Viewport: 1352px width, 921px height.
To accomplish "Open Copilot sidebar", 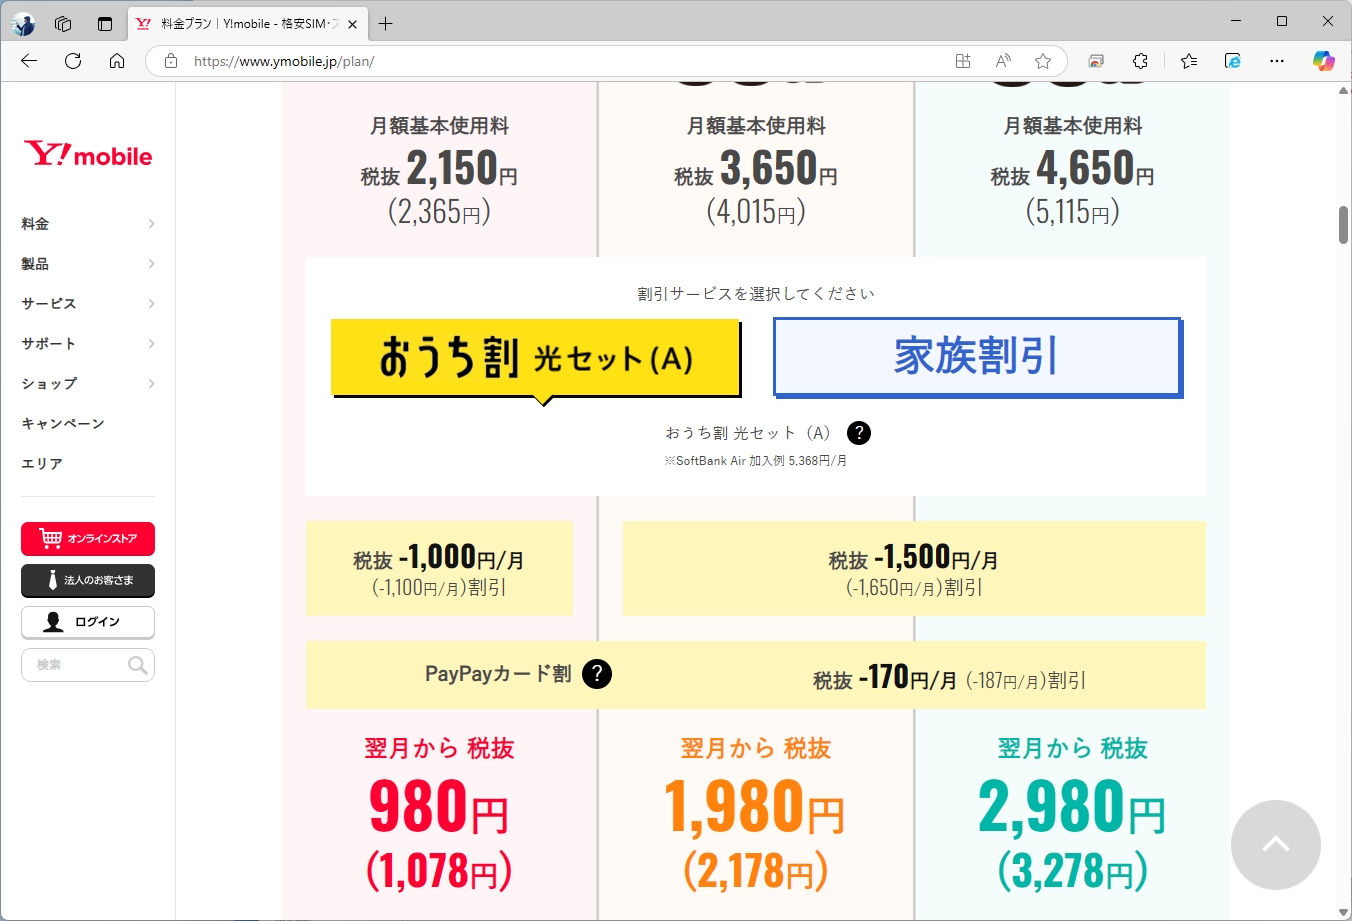I will (1324, 61).
